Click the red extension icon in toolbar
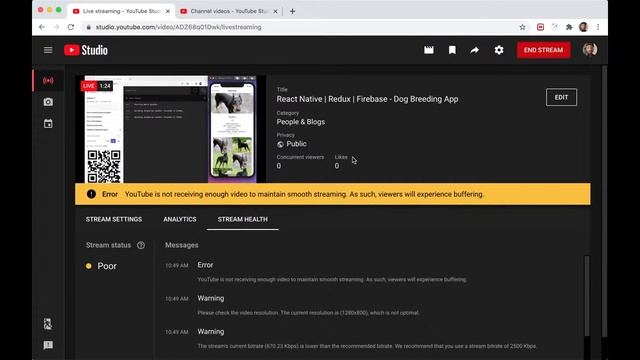Viewport: 640px width, 360px height. 540,27
